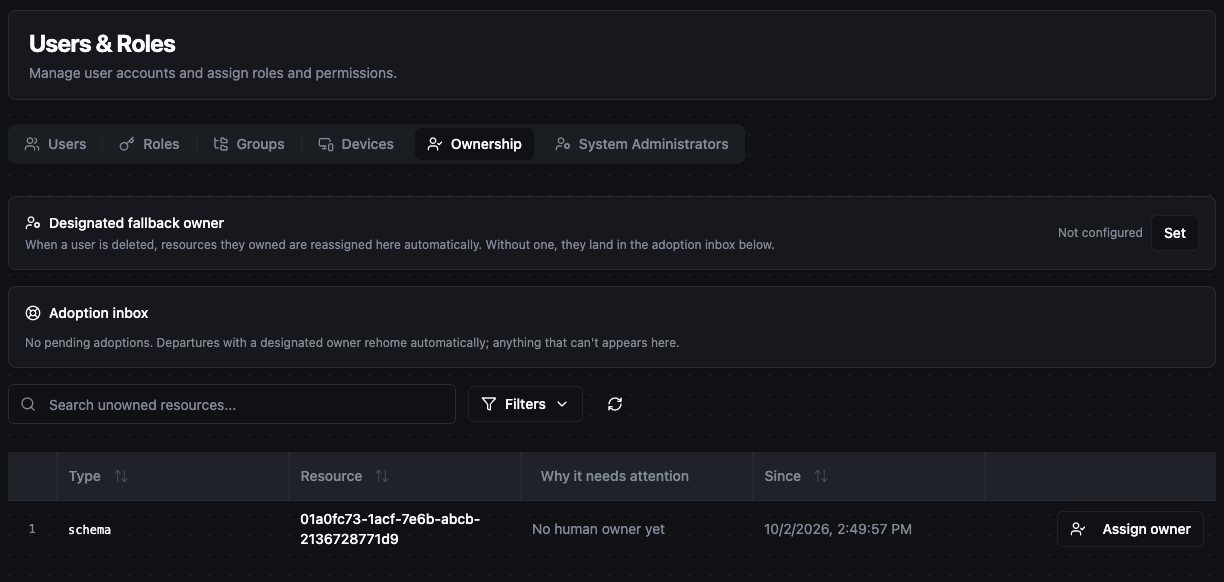Click the Ownership tab user-check icon
The width and height of the screenshot is (1224, 582).
click(x=435, y=144)
